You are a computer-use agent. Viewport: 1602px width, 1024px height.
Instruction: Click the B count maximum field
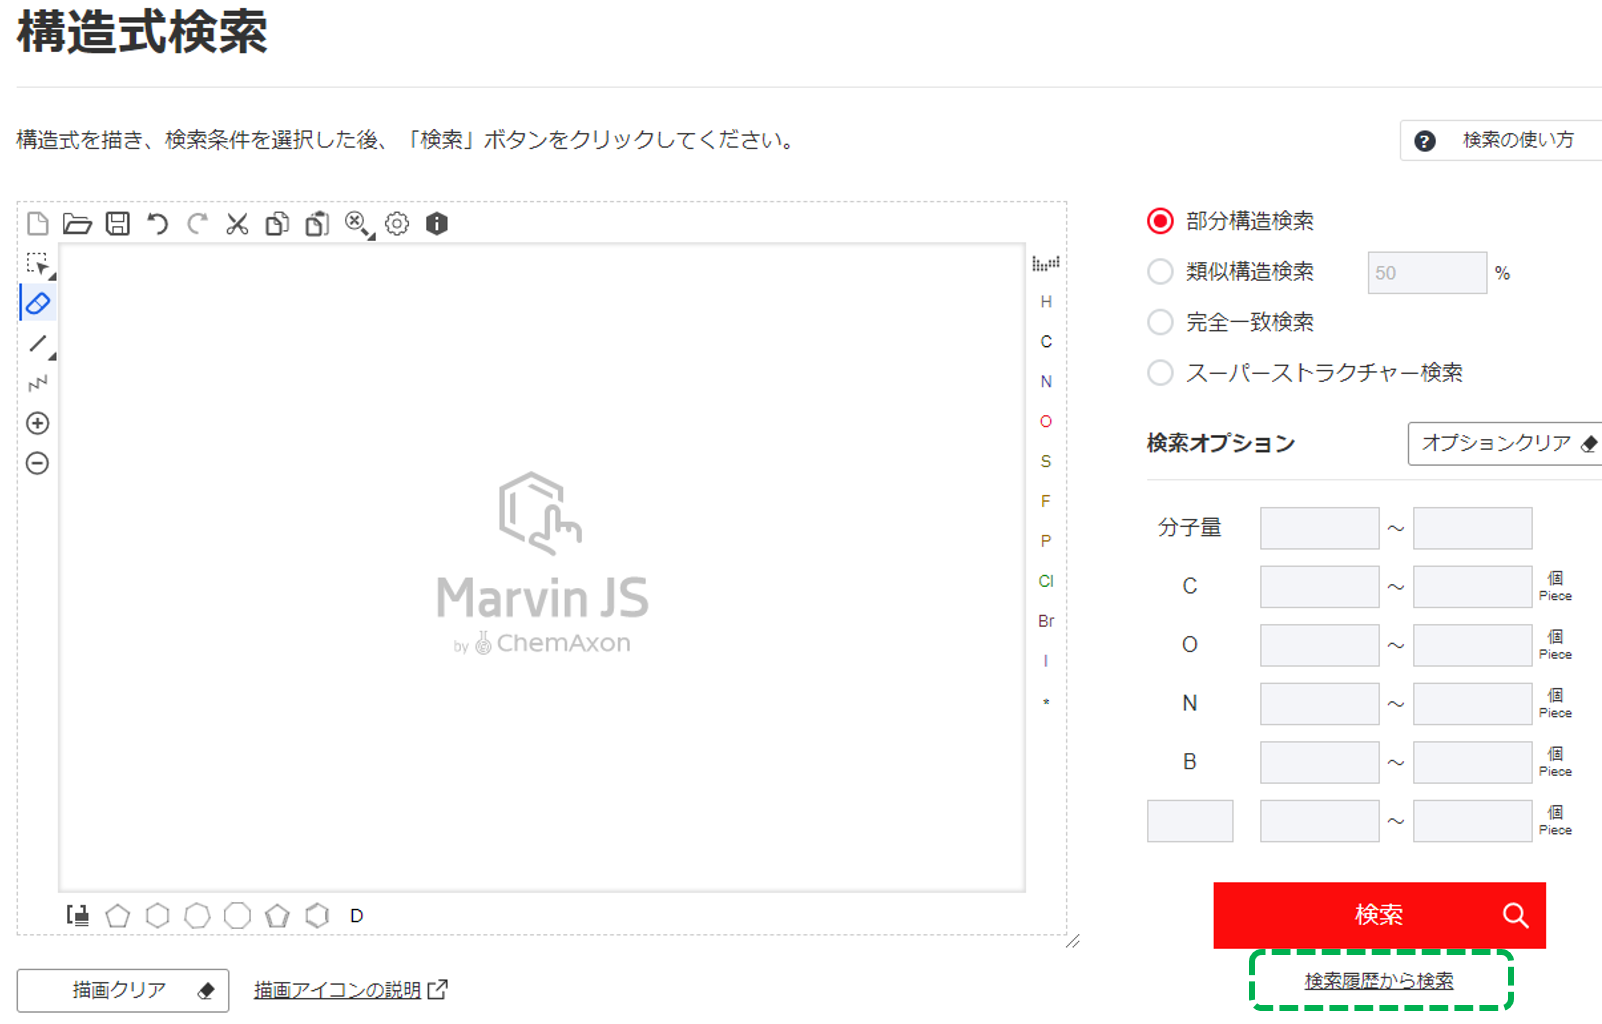(1473, 762)
